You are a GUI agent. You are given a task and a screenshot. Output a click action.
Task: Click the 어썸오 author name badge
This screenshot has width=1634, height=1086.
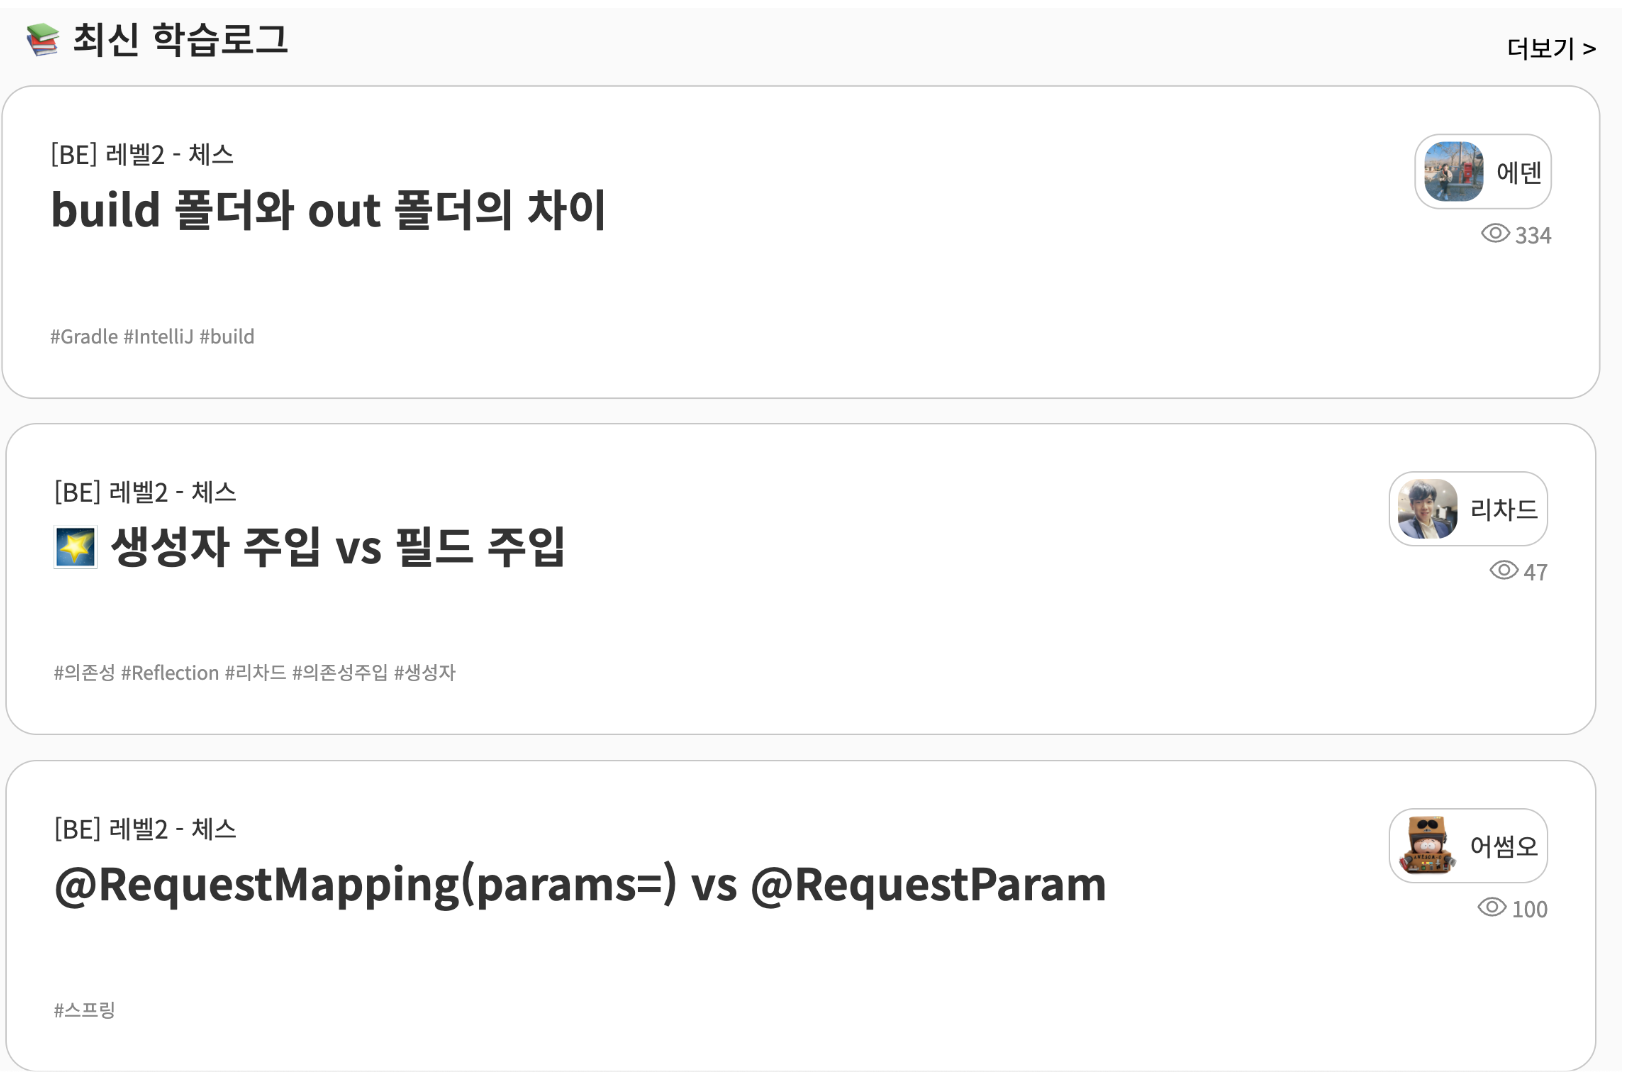[x=1506, y=845]
